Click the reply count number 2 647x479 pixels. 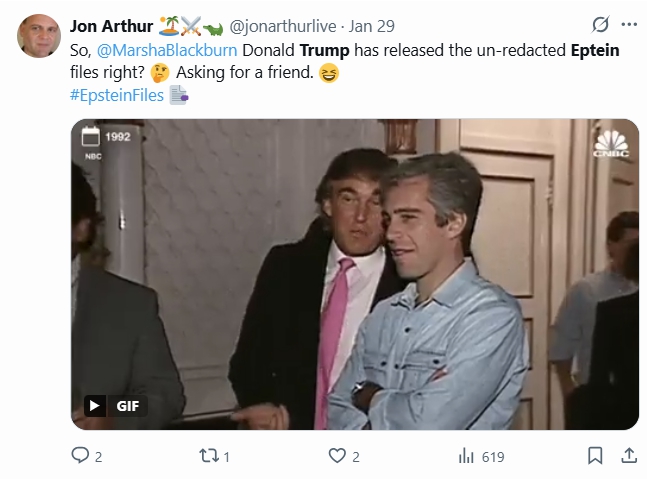pyautogui.click(x=98, y=457)
